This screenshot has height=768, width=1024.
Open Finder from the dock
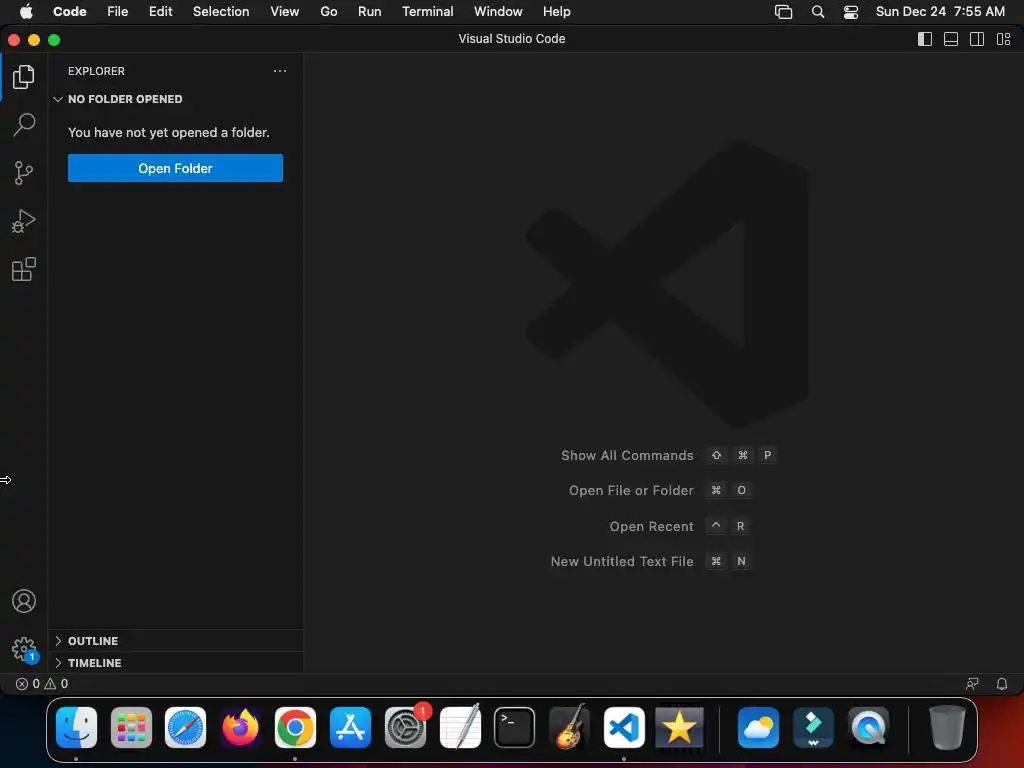pyautogui.click(x=76, y=728)
